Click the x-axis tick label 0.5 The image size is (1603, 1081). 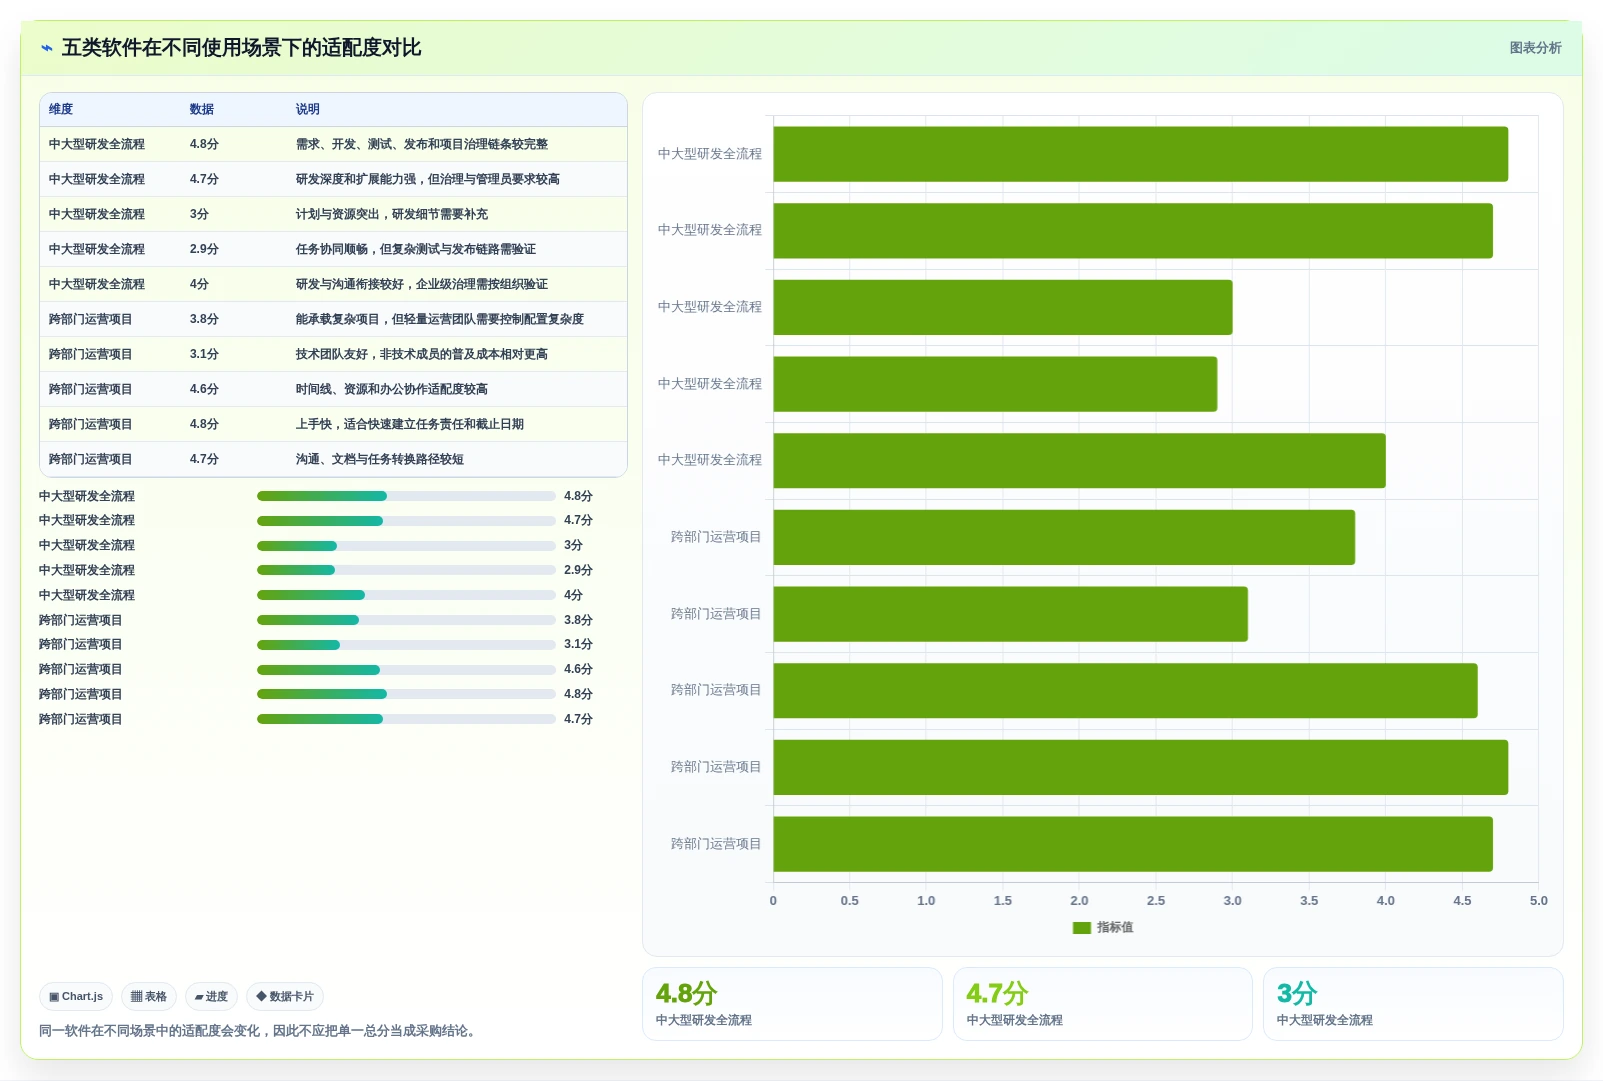click(850, 901)
